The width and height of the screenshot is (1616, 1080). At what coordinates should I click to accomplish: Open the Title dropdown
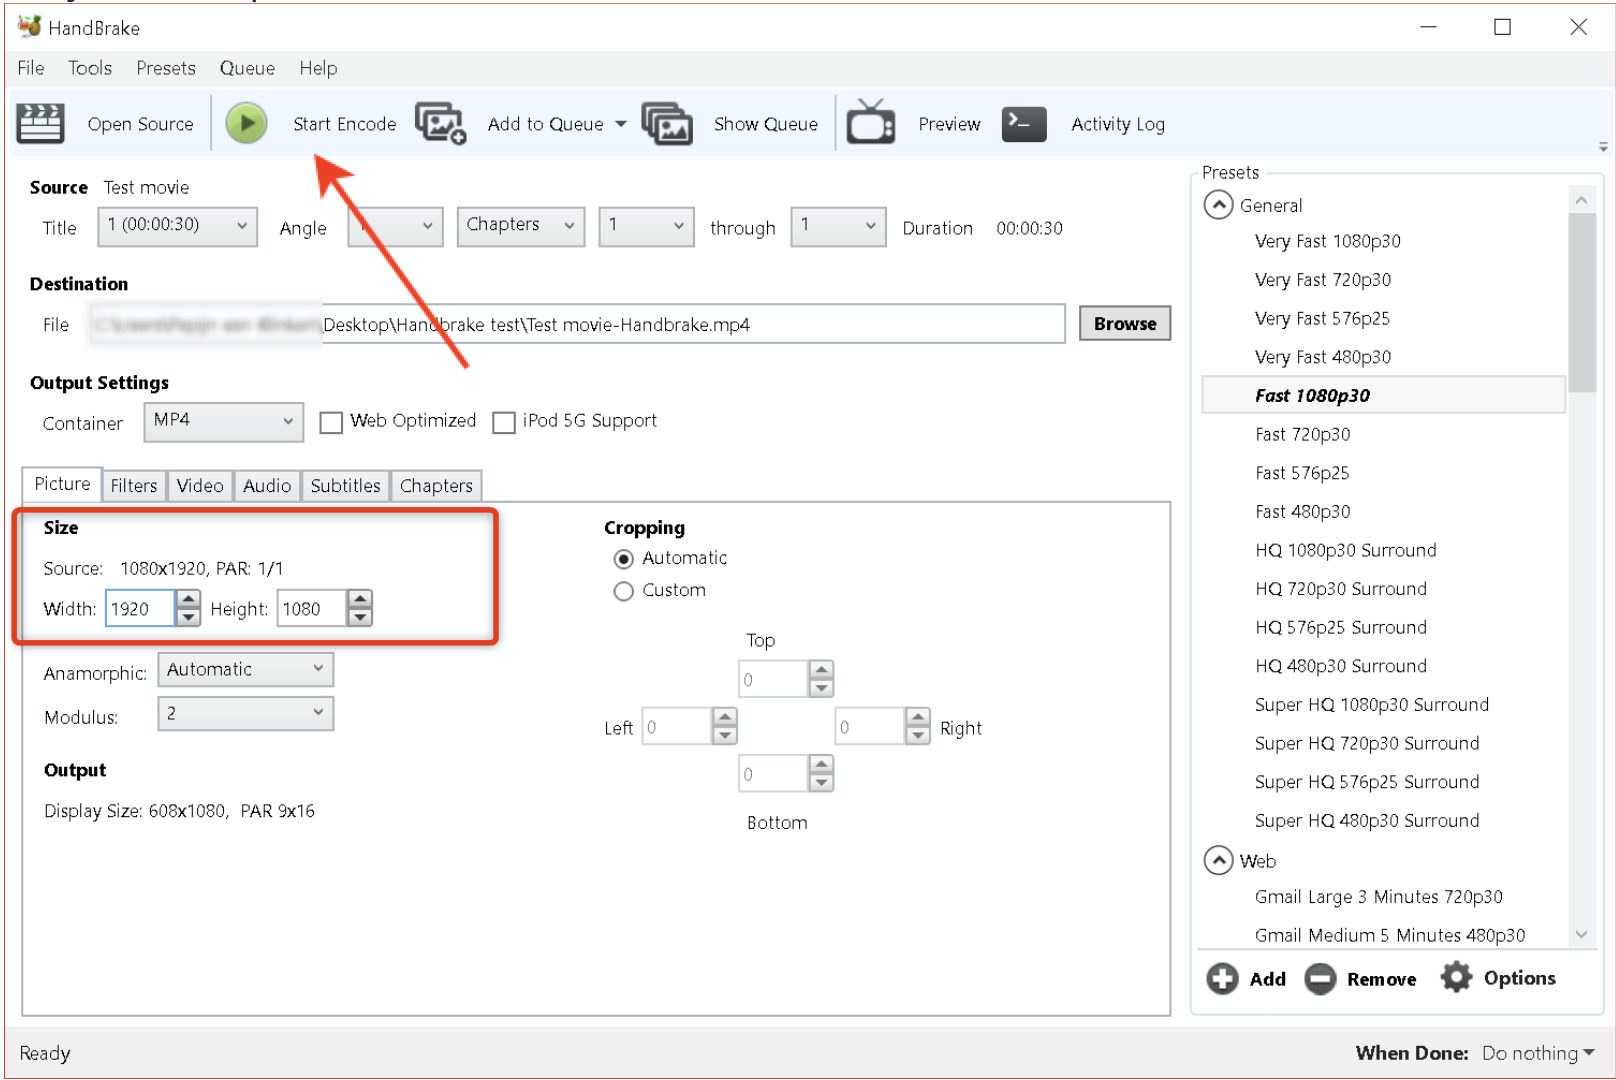coord(177,225)
